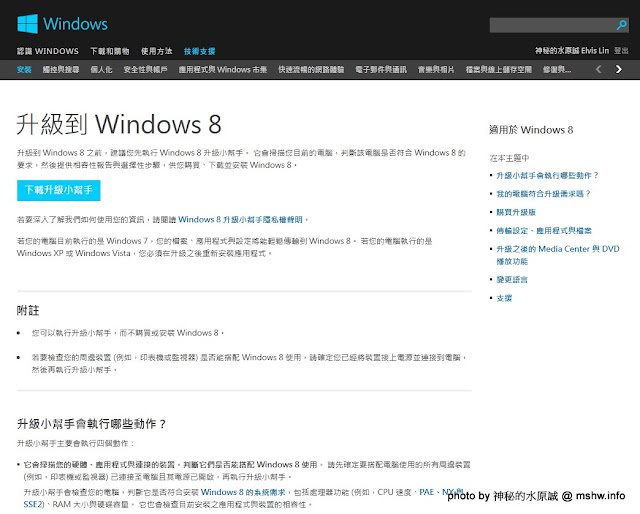Open the 快速流暢的網路體驗 tab
The image size is (640, 514).
[x=311, y=69]
